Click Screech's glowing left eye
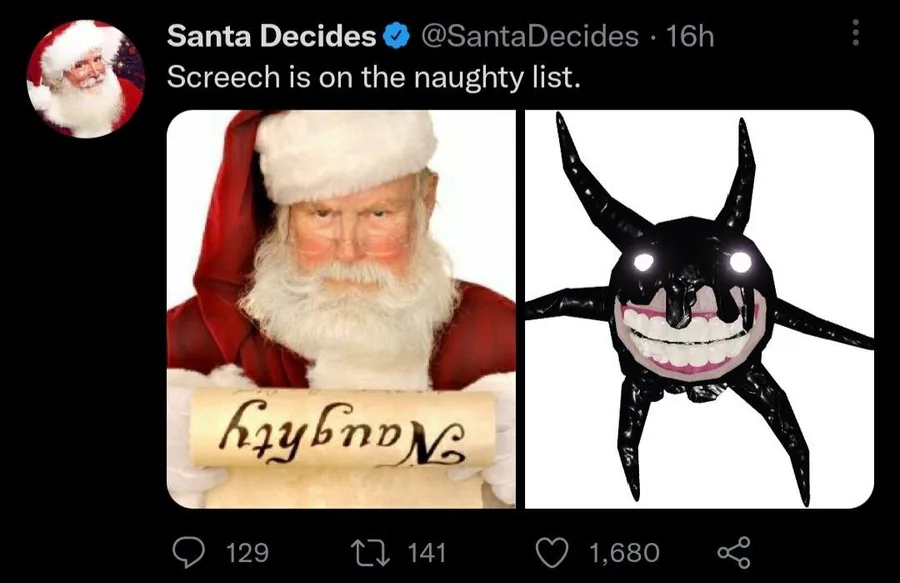Viewport: 900px width, 583px height. (644, 262)
